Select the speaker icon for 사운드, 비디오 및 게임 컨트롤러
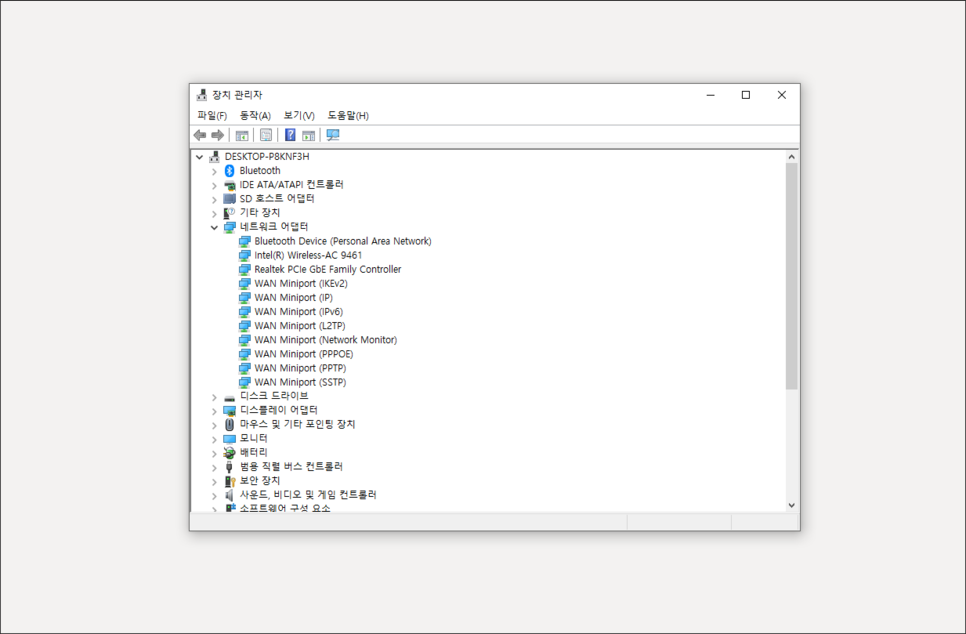The width and height of the screenshot is (966, 634). 229,495
